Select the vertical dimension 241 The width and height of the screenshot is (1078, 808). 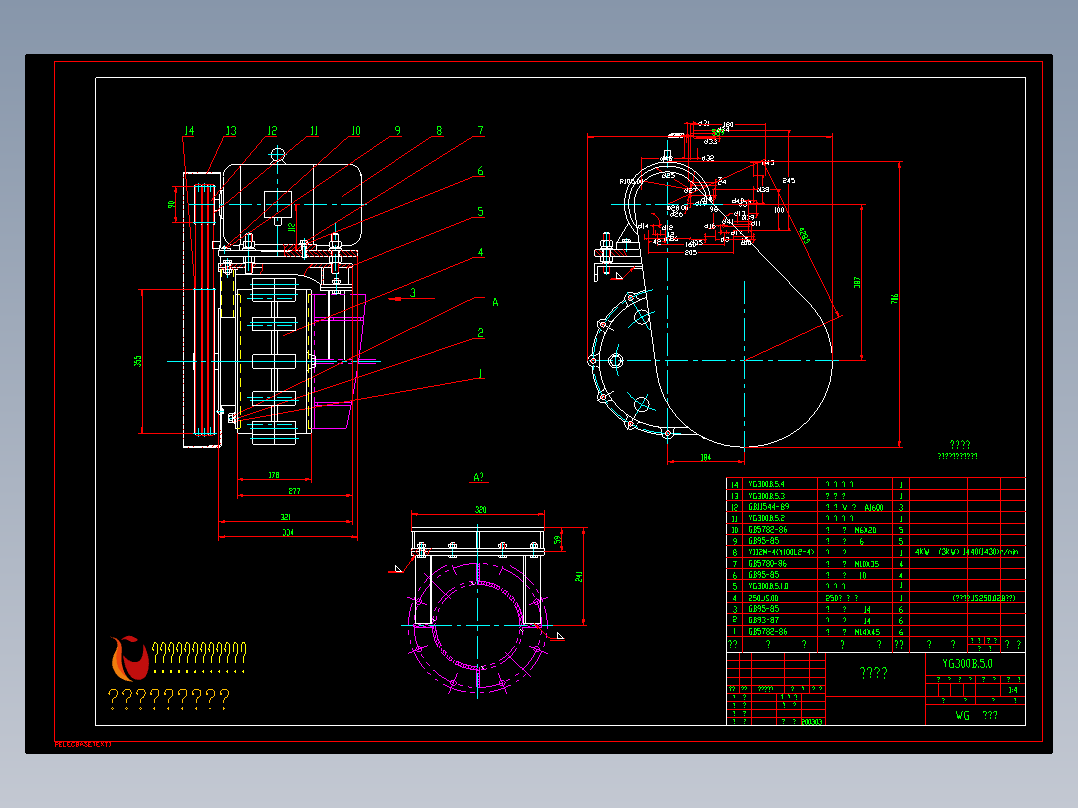(x=579, y=576)
